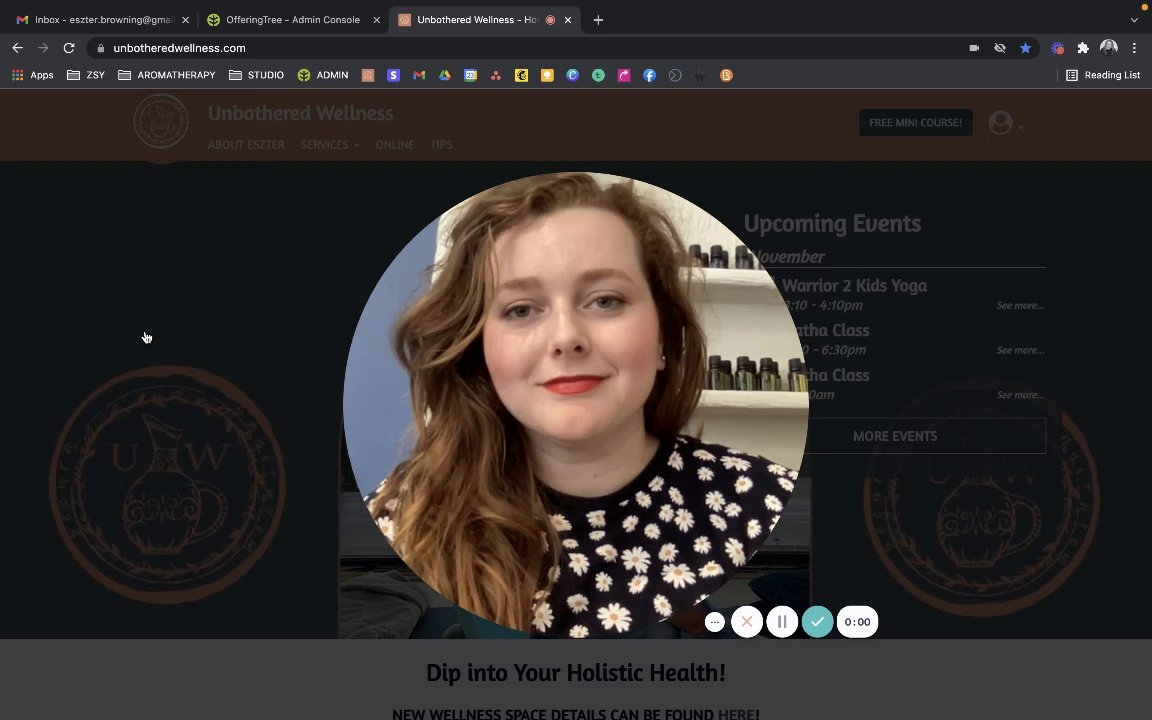Open the green 't' bookmark icon
Image resolution: width=1152 pixels, height=720 pixels.
point(599,75)
